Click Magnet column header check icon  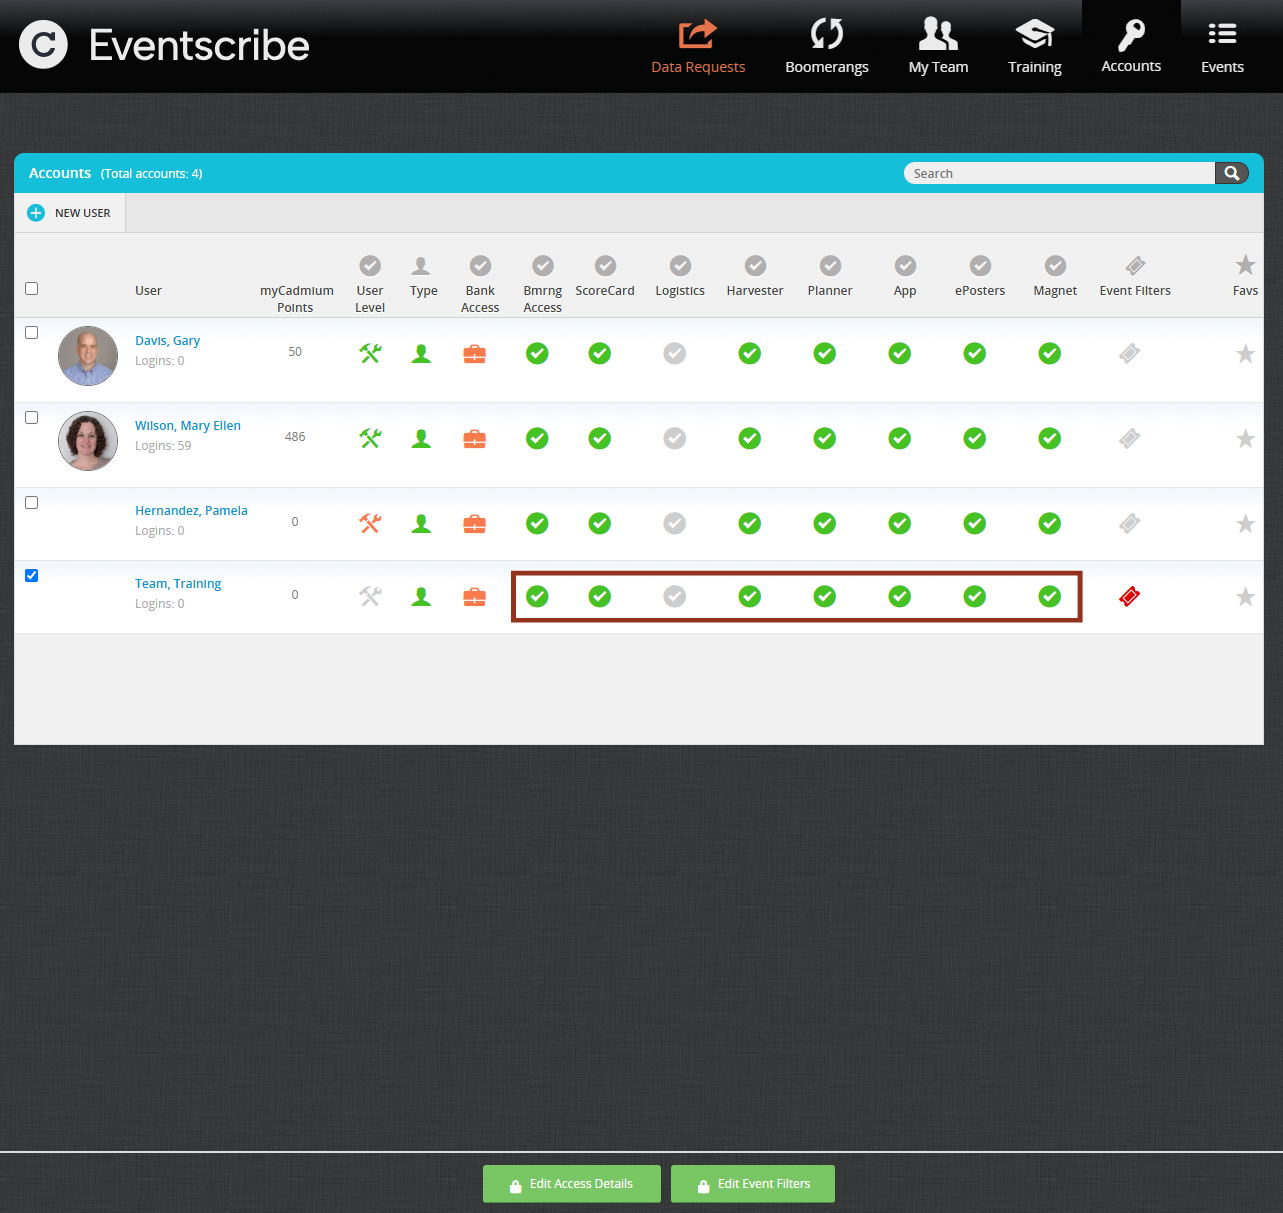coord(1055,265)
